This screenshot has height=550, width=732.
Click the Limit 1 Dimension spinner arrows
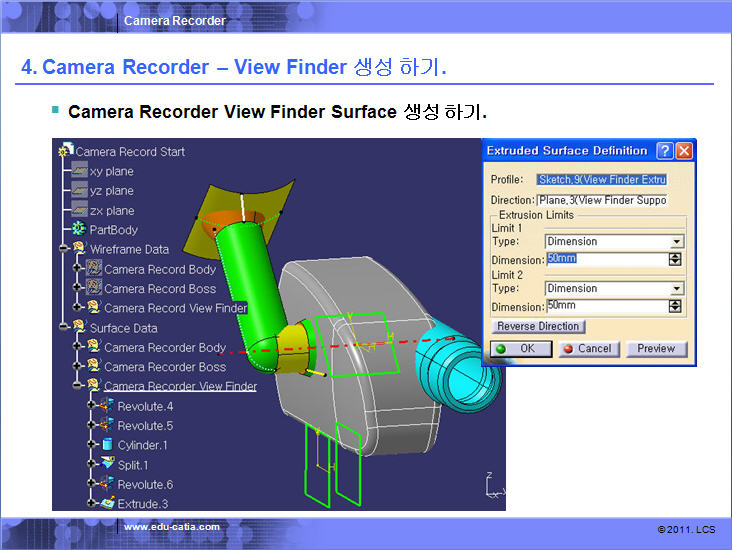point(676,259)
